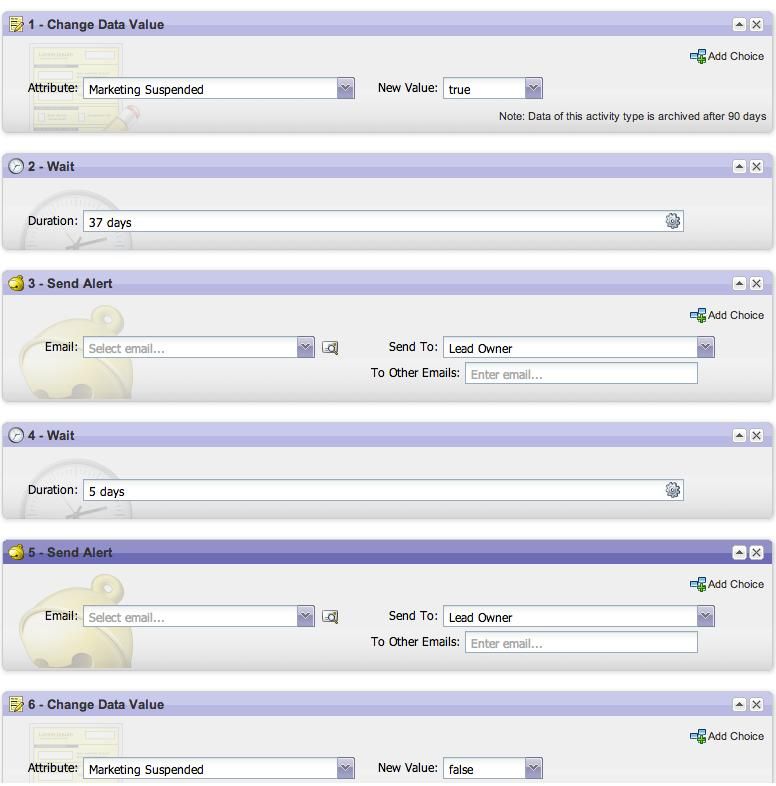The width and height of the screenshot is (776, 786).
Task: Collapse the step 4 Wait panel
Action: 739,436
